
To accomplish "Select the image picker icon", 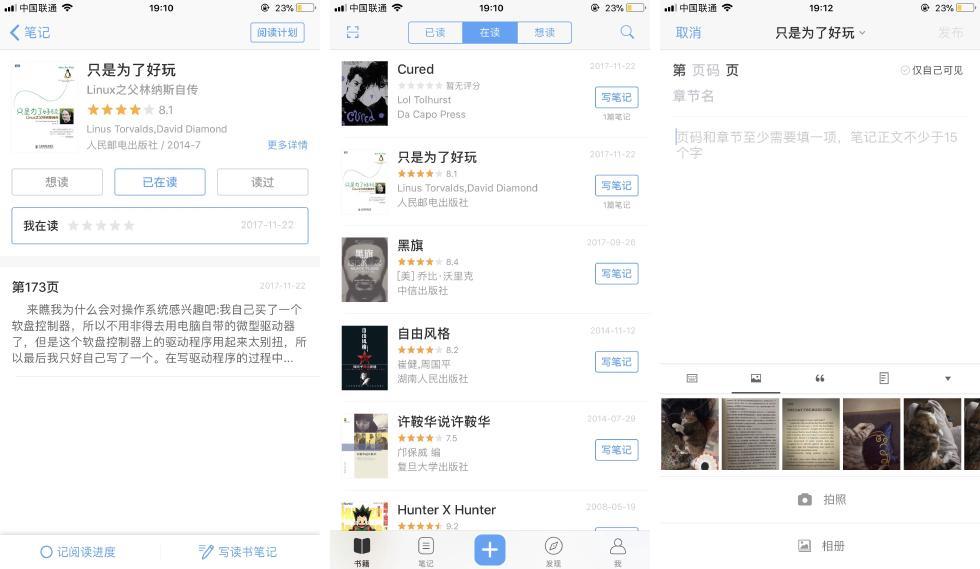I will click(x=756, y=378).
